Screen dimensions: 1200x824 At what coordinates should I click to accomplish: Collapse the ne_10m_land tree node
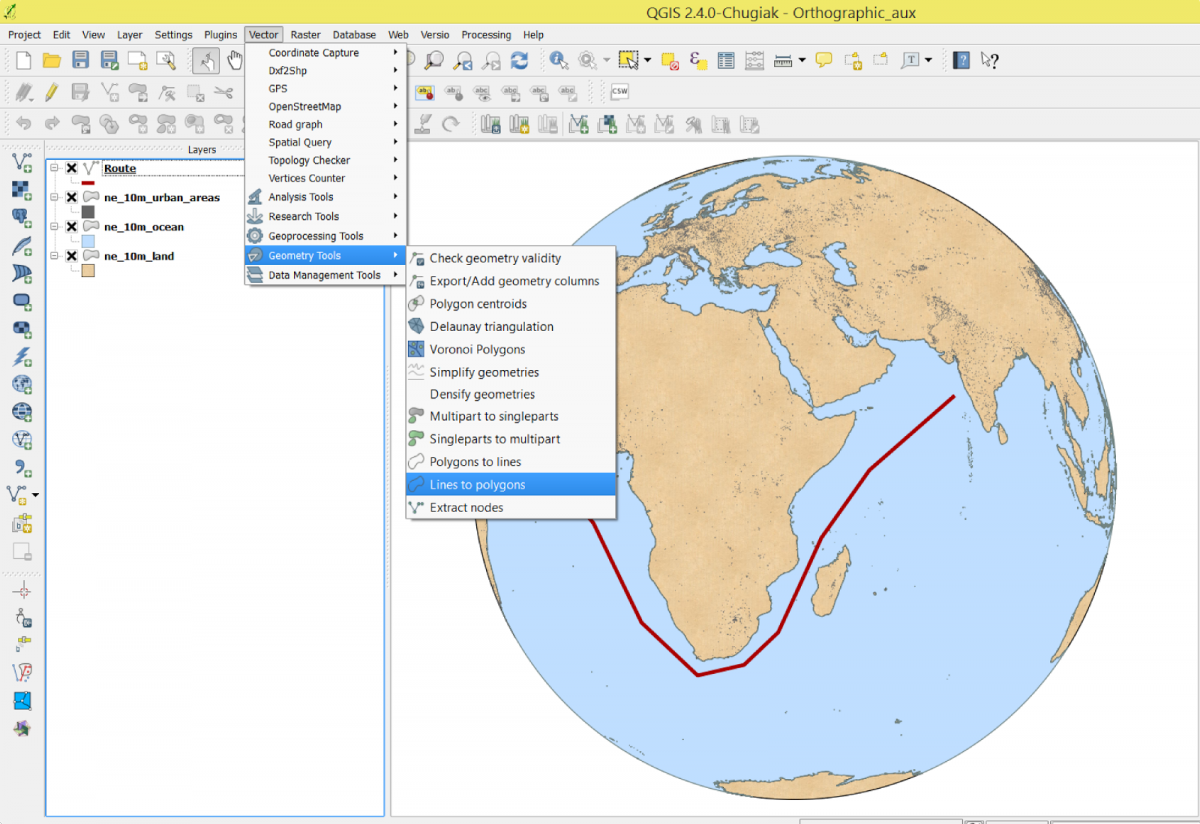click(55, 256)
